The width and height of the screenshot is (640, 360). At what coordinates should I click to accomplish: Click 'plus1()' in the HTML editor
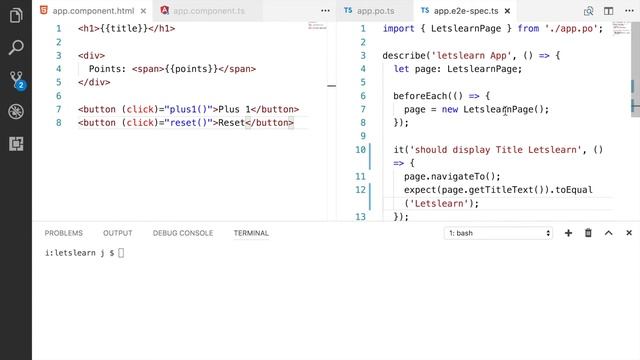click(188, 109)
